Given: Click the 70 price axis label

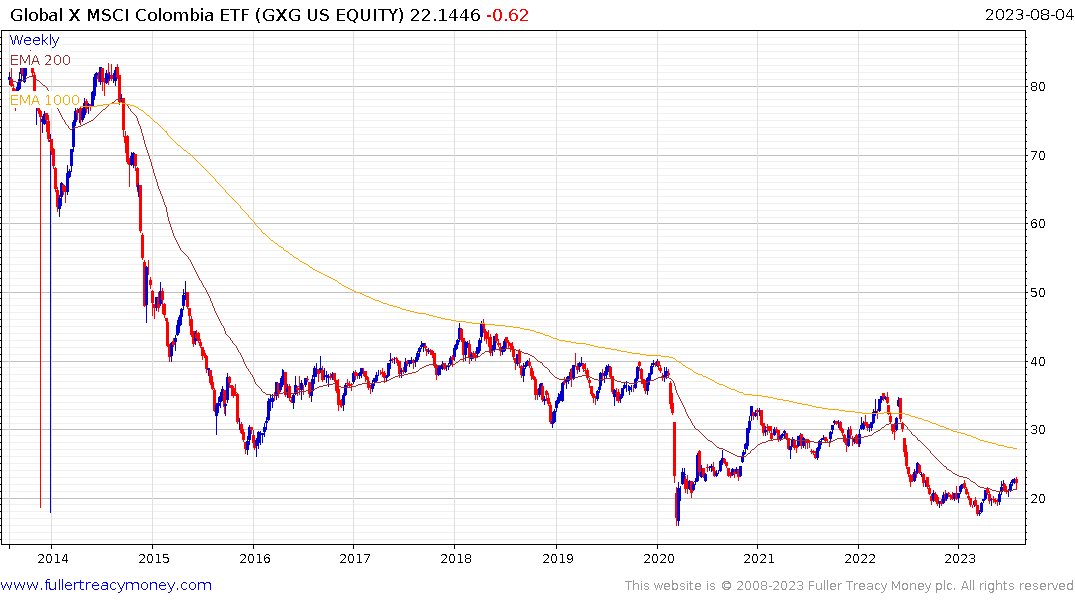Looking at the screenshot, I should [1037, 156].
